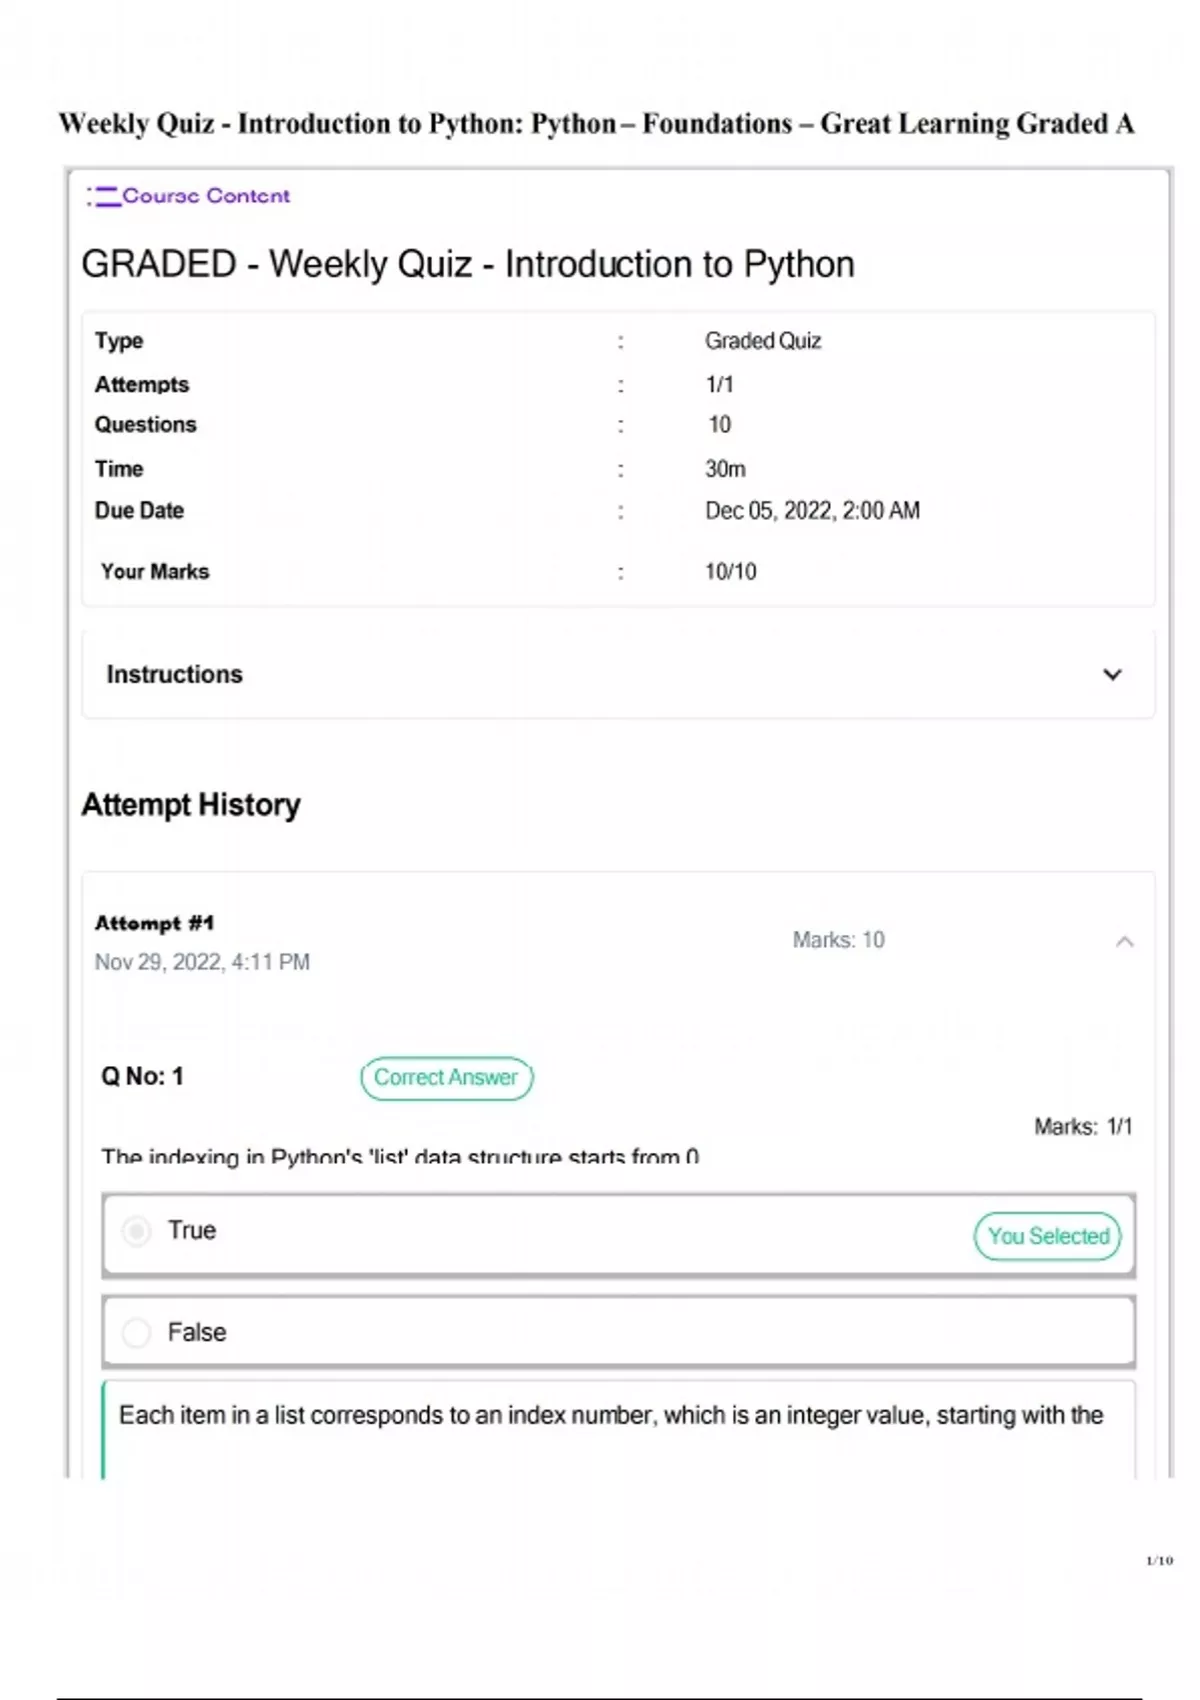
Task: Click the Q No: 1 label
Action: tap(142, 1077)
